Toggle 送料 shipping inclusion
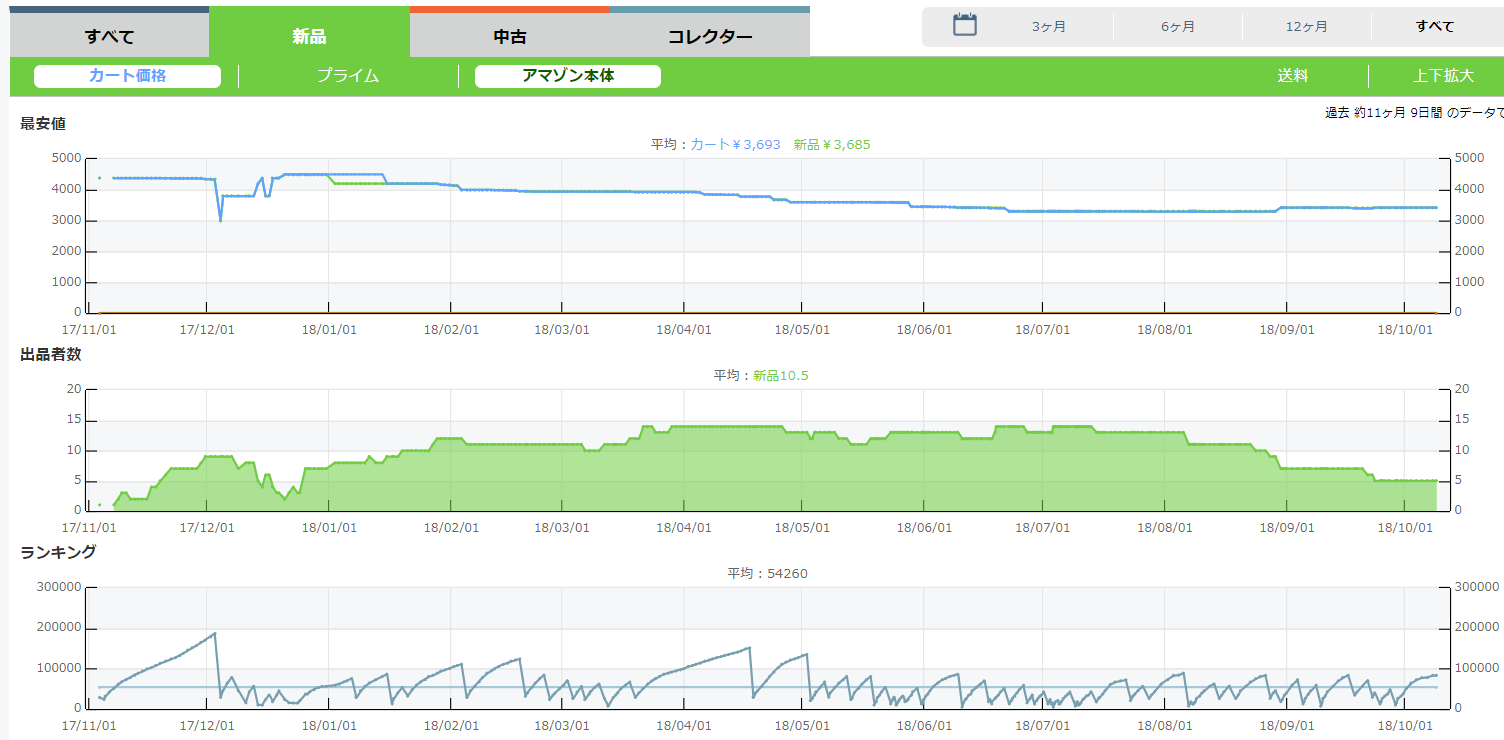 (x=1292, y=76)
